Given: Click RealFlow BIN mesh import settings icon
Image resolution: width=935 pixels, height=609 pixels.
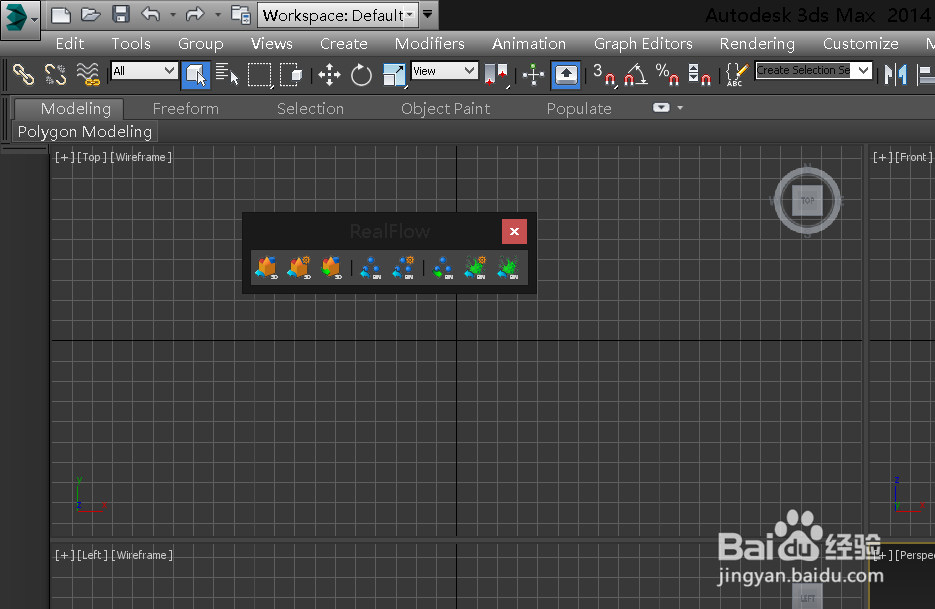Looking at the screenshot, I should pos(475,268).
